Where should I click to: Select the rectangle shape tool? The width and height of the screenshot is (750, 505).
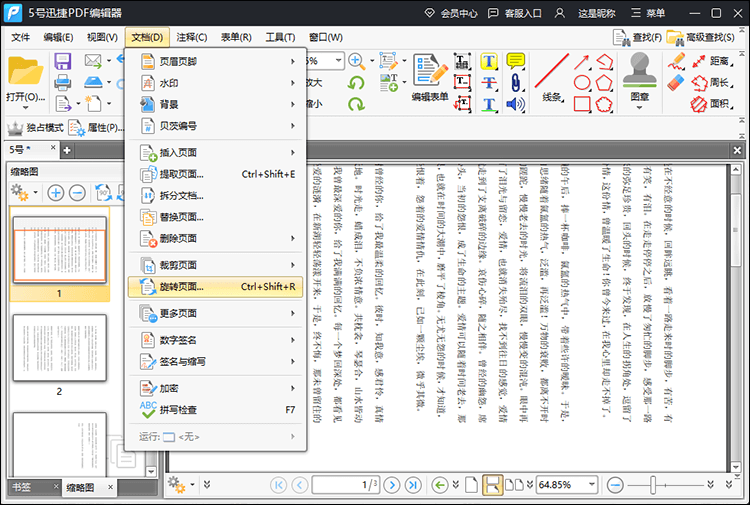click(x=582, y=104)
